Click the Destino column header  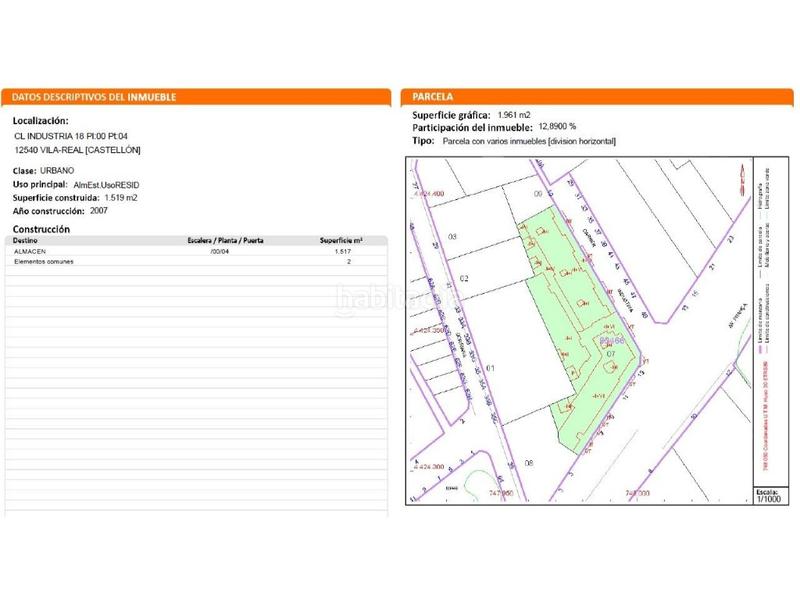pos(26,241)
